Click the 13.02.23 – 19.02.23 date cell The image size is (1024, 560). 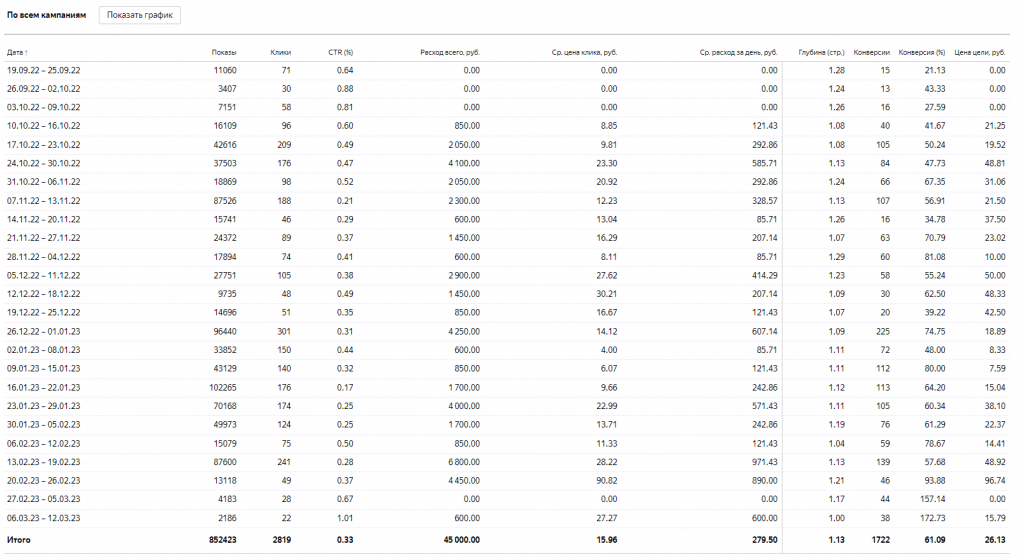tap(43, 461)
